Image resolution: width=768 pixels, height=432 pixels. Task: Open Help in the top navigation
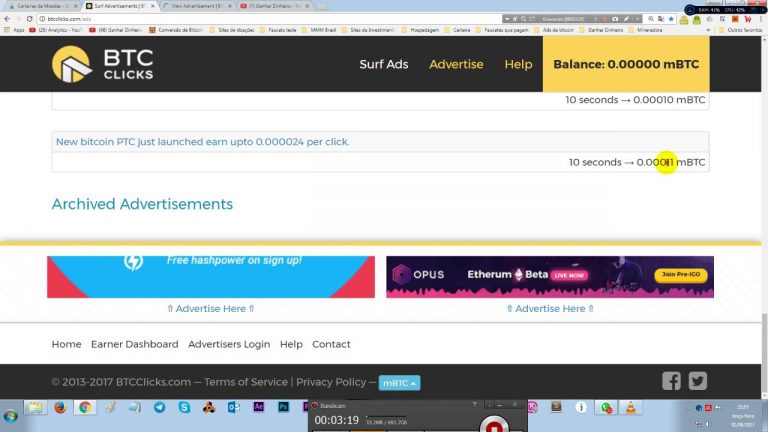pyautogui.click(x=518, y=64)
